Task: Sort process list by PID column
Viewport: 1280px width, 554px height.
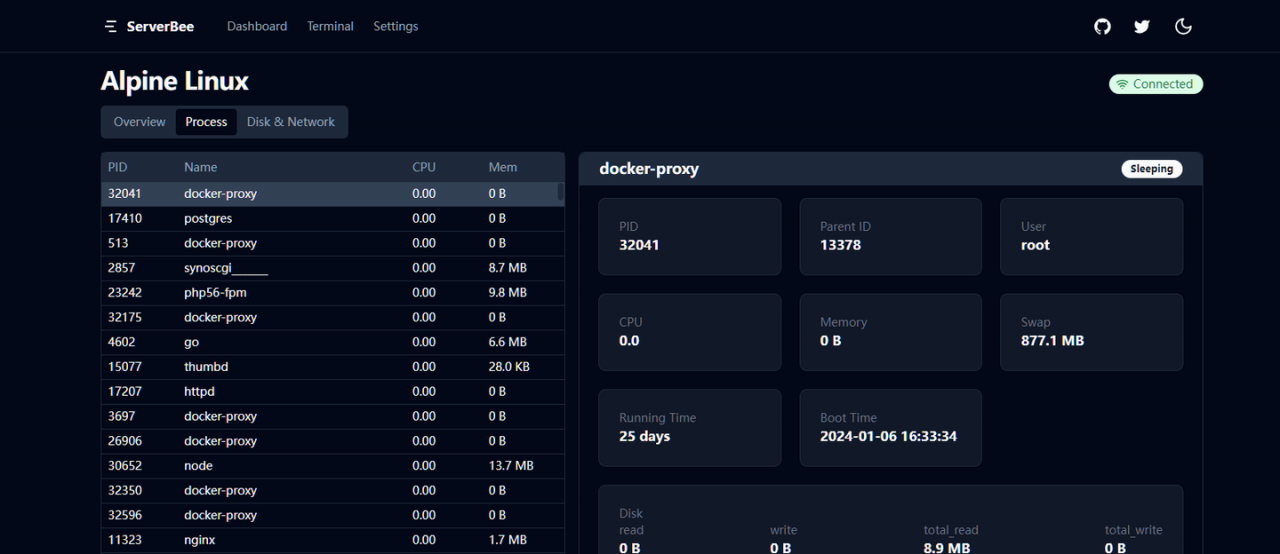Action: coord(118,167)
